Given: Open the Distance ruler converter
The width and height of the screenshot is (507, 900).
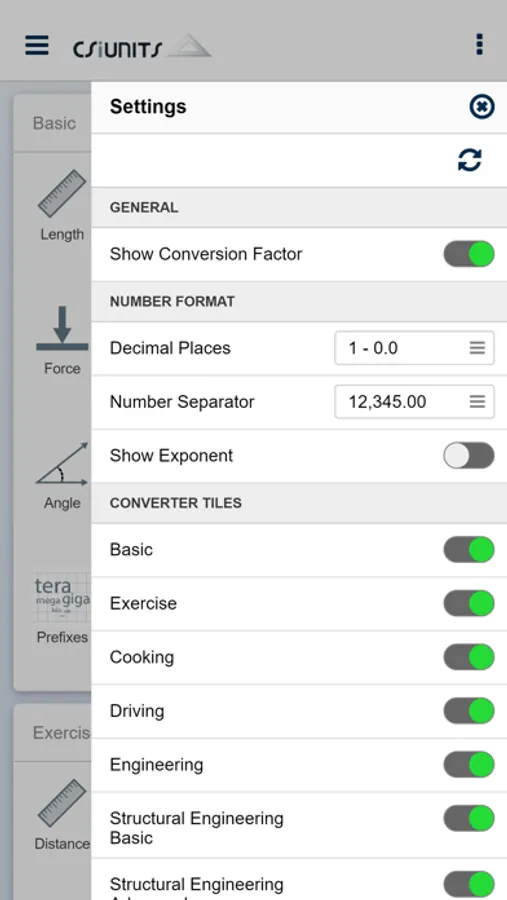Looking at the screenshot, I should [x=62, y=814].
